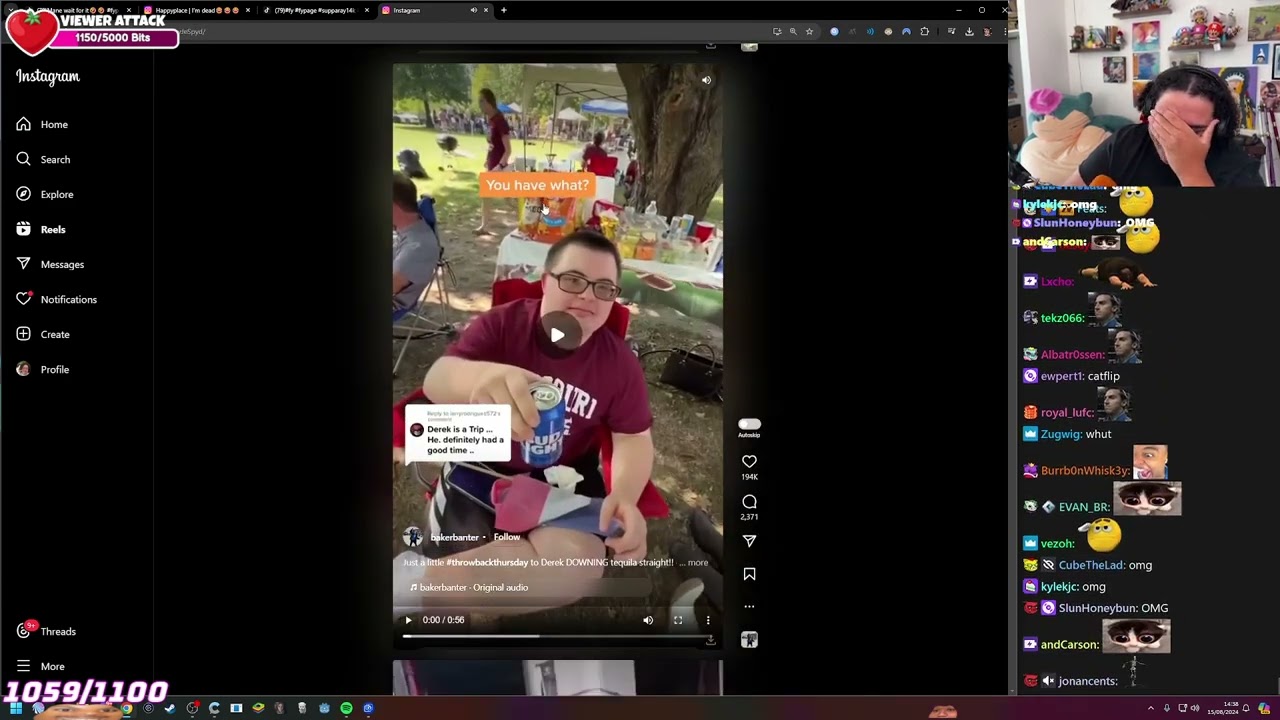1280x720 pixels.
Task: Mute audio in the video control bar
Action: click(648, 620)
